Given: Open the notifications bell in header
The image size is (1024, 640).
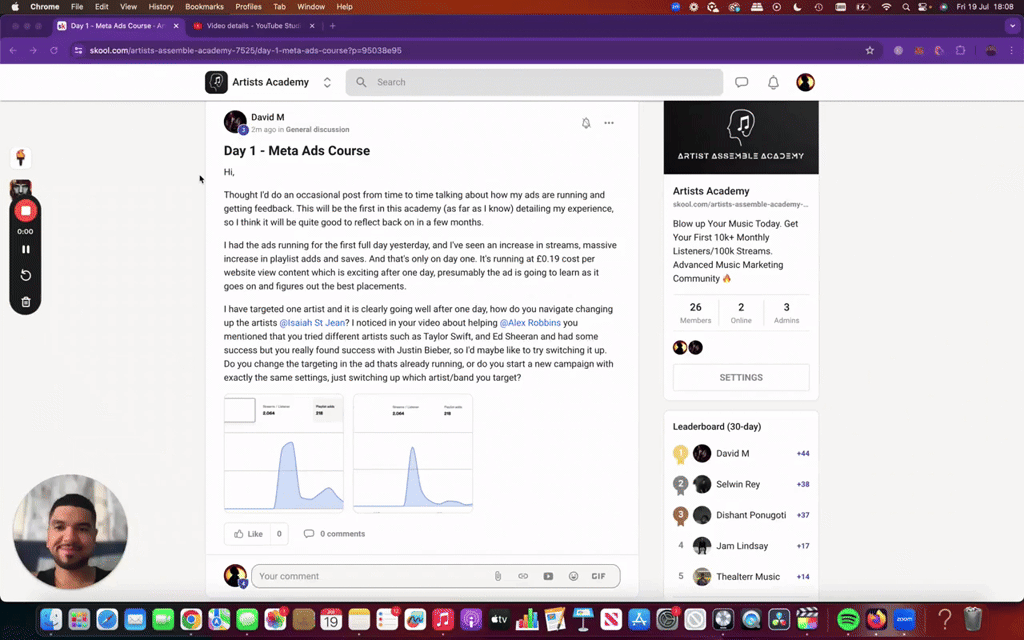Looking at the screenshot, I should pyautogui.click(x=773, y=82).
